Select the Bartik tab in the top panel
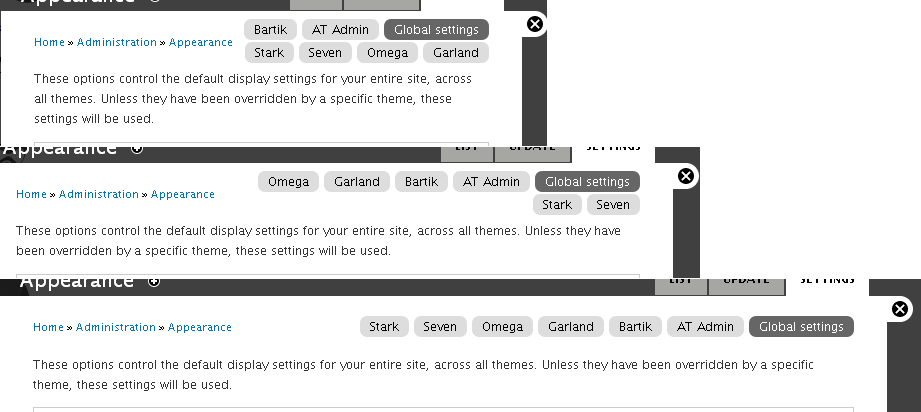Viewport: 921px width, 412px height. tap(270, 30)
